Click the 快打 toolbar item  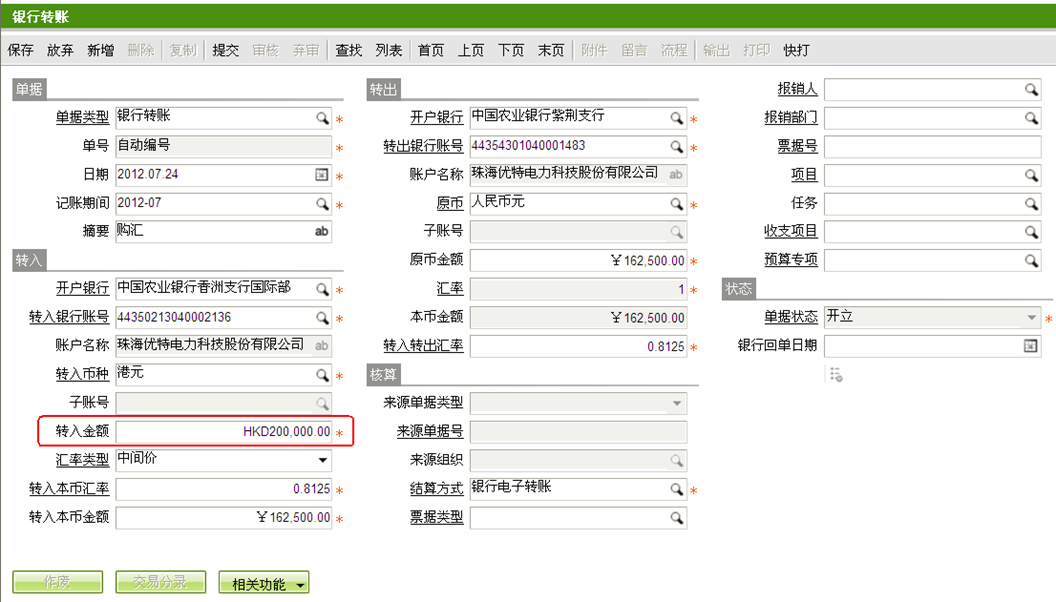coord(796,50)
